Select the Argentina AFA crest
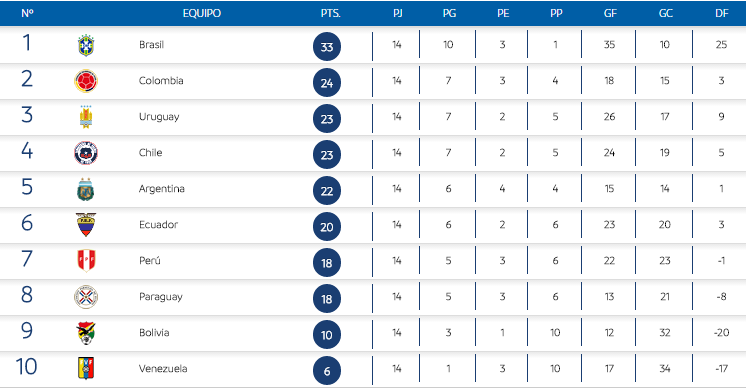Viewport: 746px width, 388px height. 86,189
